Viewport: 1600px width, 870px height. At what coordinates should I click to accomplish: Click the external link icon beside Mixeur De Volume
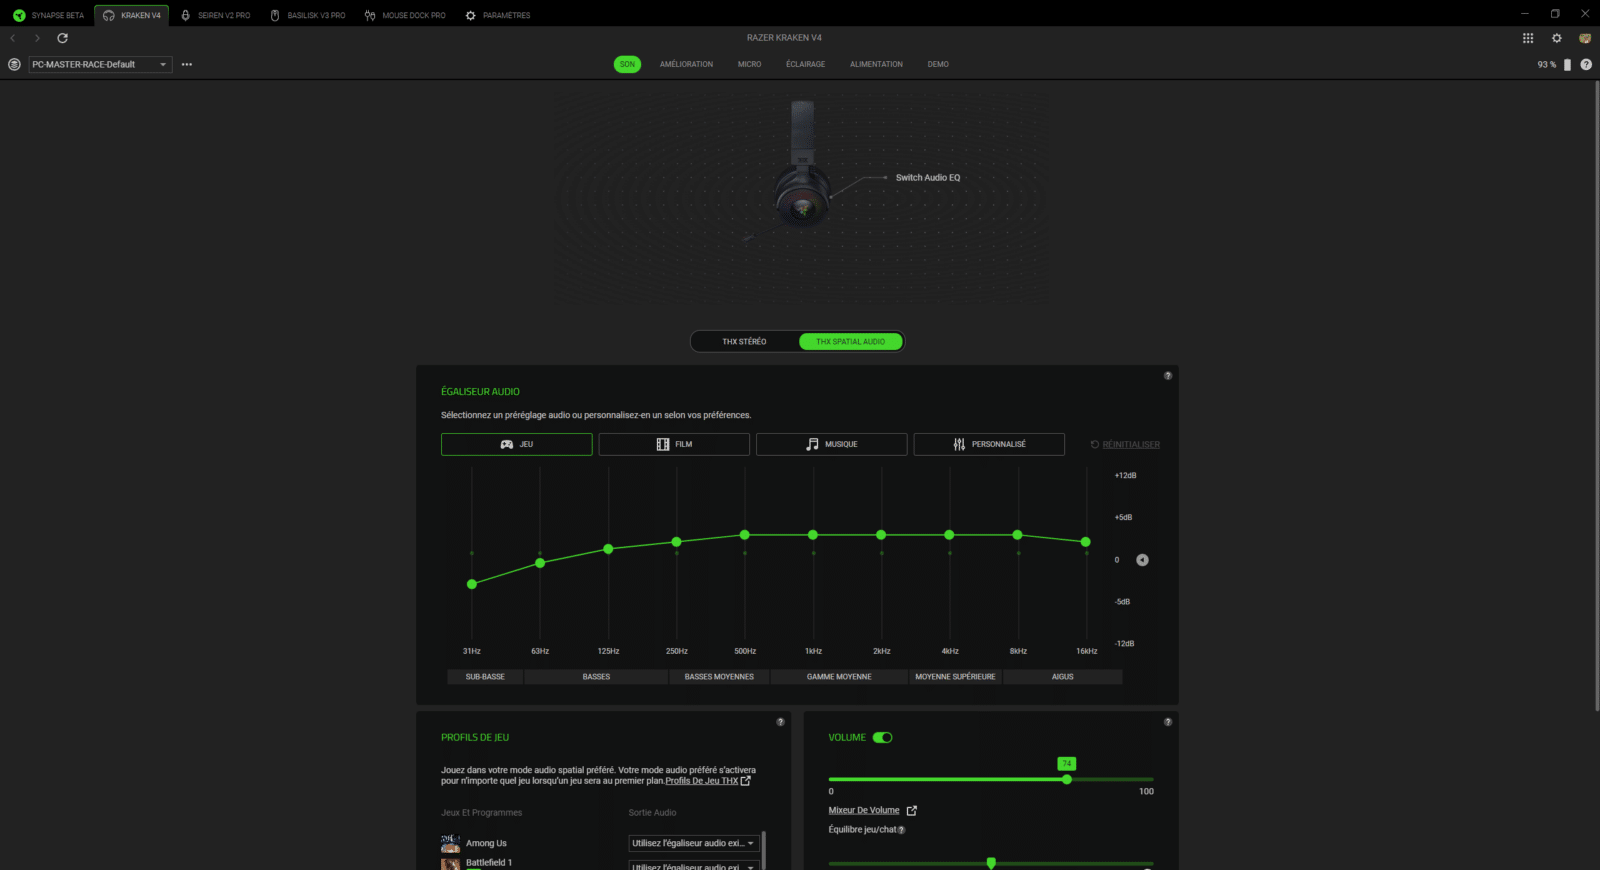[912, 811]
